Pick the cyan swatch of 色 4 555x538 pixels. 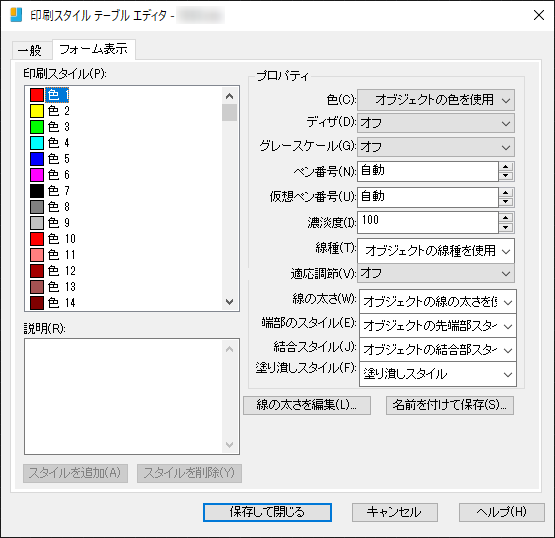(37, 143)
